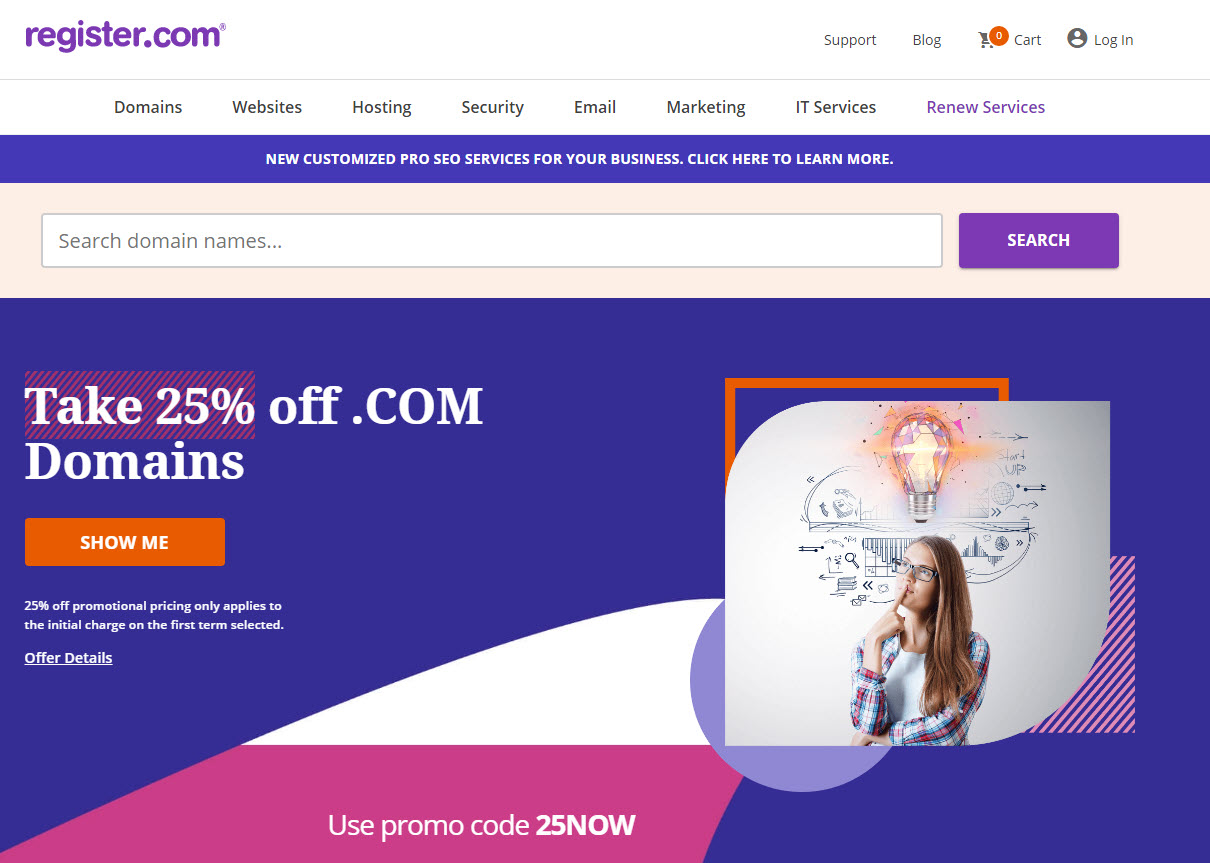The width and height of the screenshot is (1210, 863).
Task: Open the Hosting menu
Action: point(382,107)
